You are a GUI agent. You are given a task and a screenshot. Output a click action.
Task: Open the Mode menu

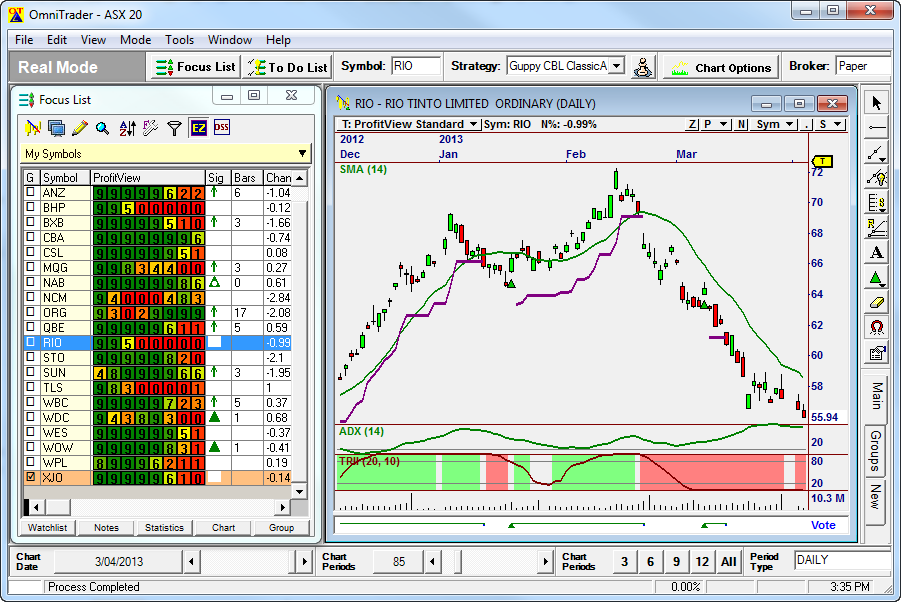coord(136,40)
